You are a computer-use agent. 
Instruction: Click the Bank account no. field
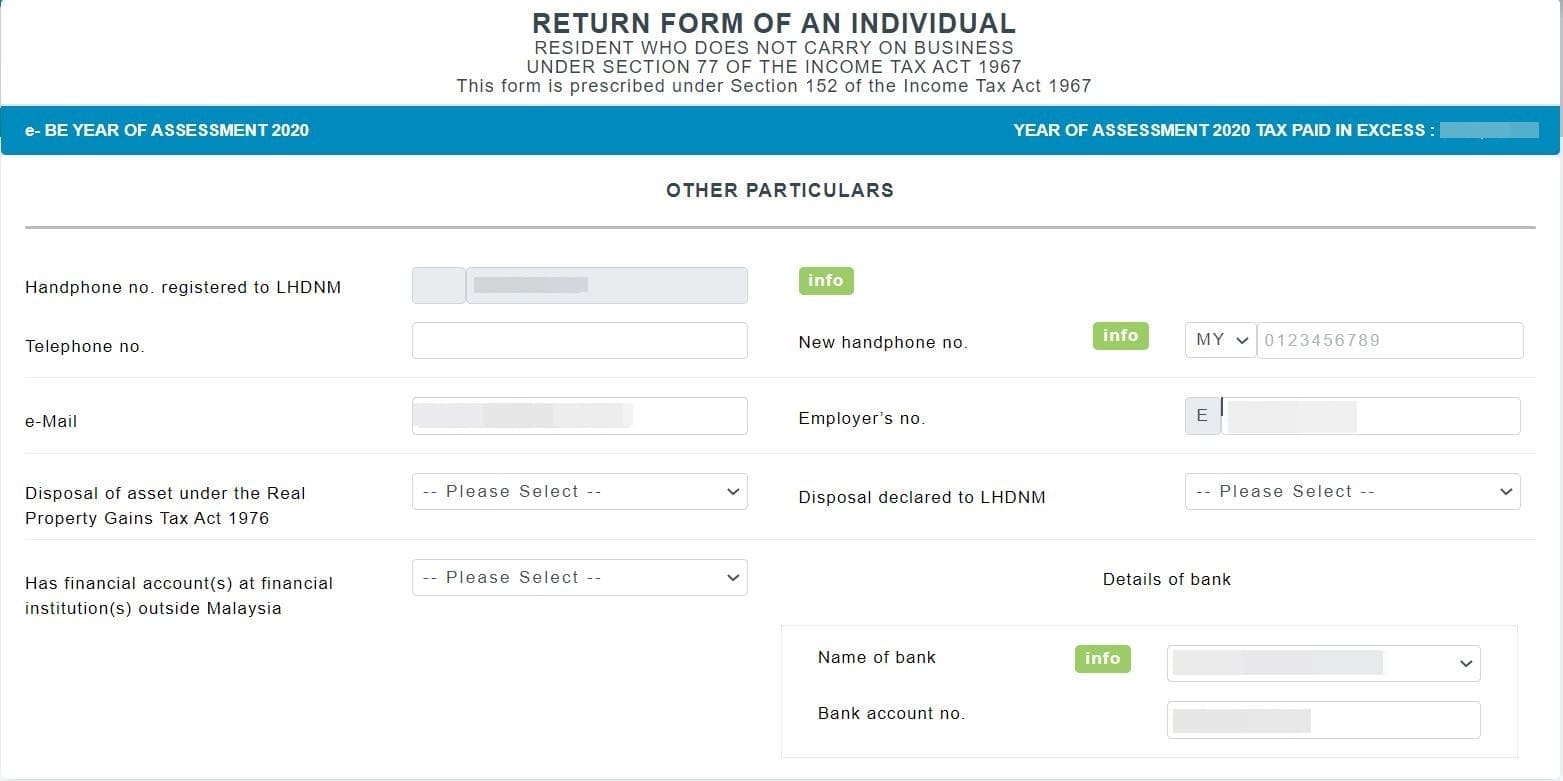click(x=1323, y=720)
